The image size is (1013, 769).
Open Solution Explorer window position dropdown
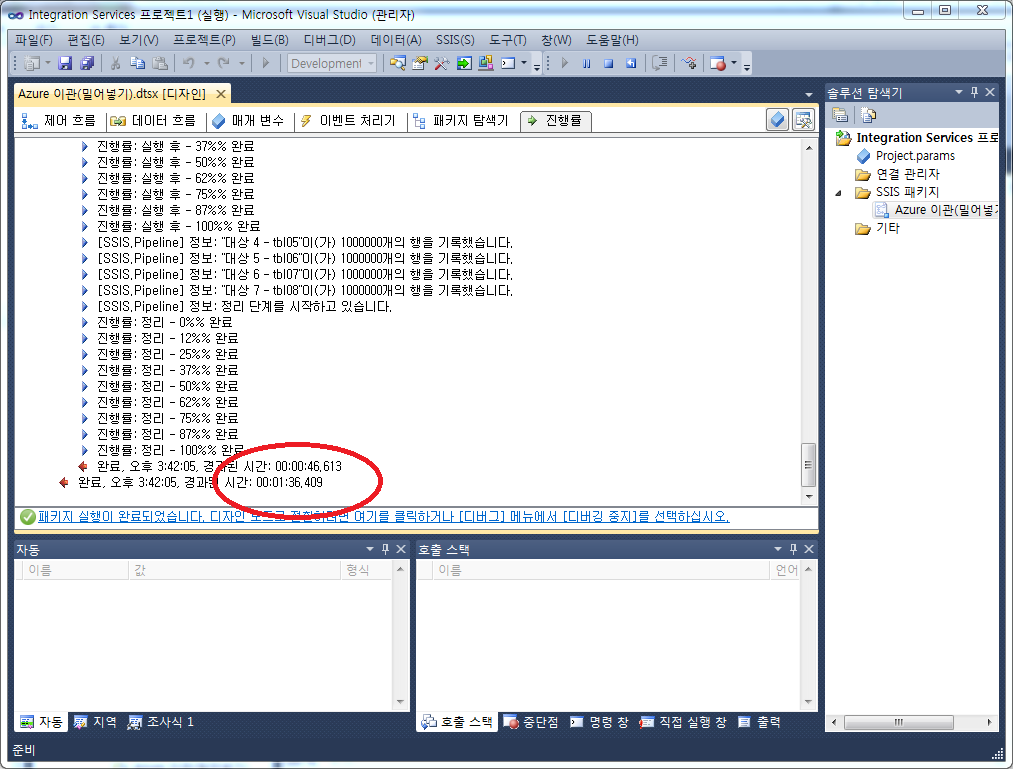click(x=959, y=92)
